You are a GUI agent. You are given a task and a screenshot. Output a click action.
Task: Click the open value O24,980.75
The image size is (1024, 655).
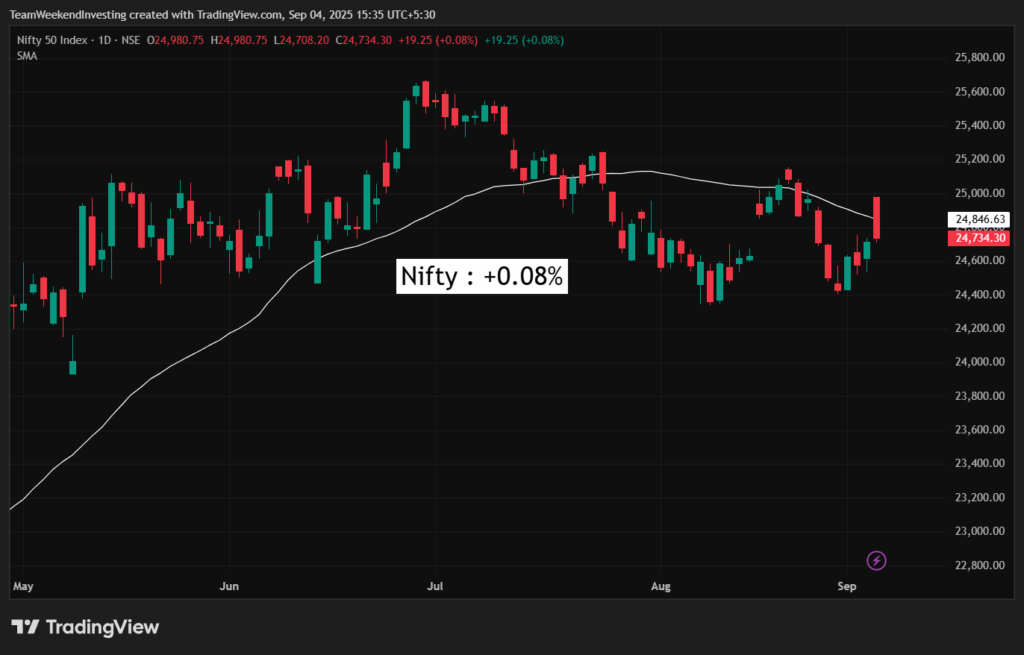click(x=176, y=40)
